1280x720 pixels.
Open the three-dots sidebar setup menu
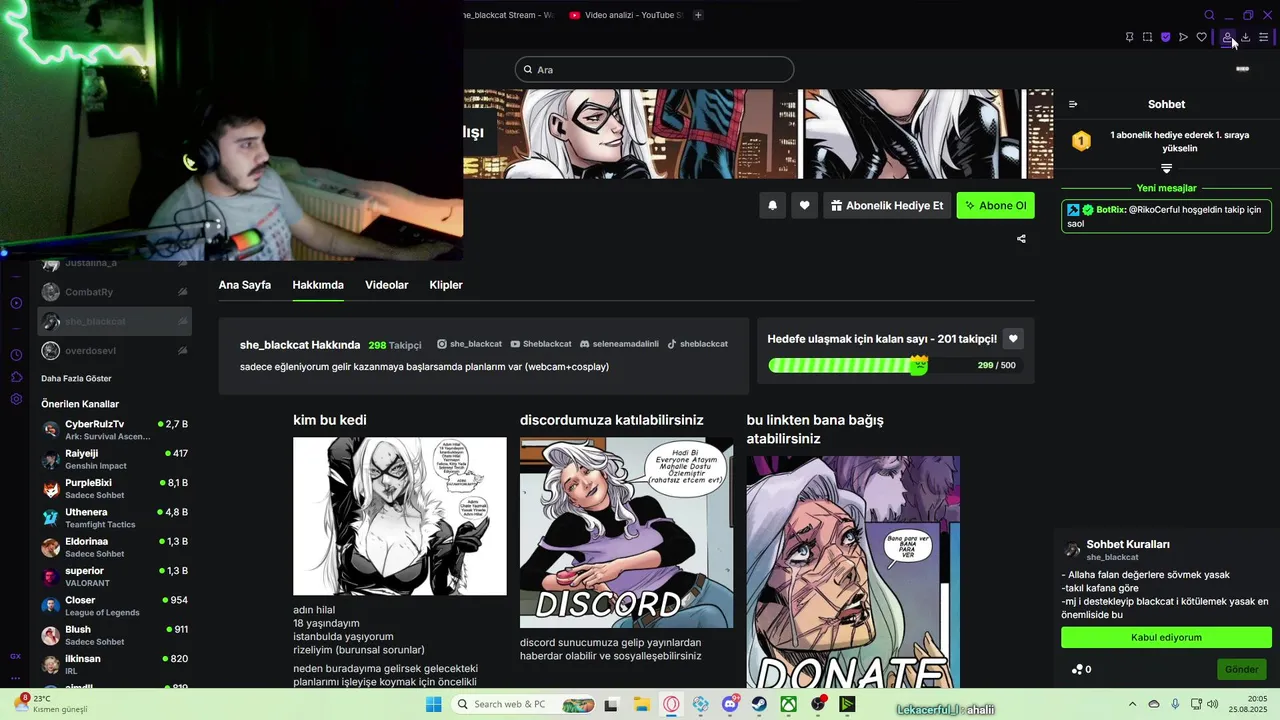tap(16, 678)
